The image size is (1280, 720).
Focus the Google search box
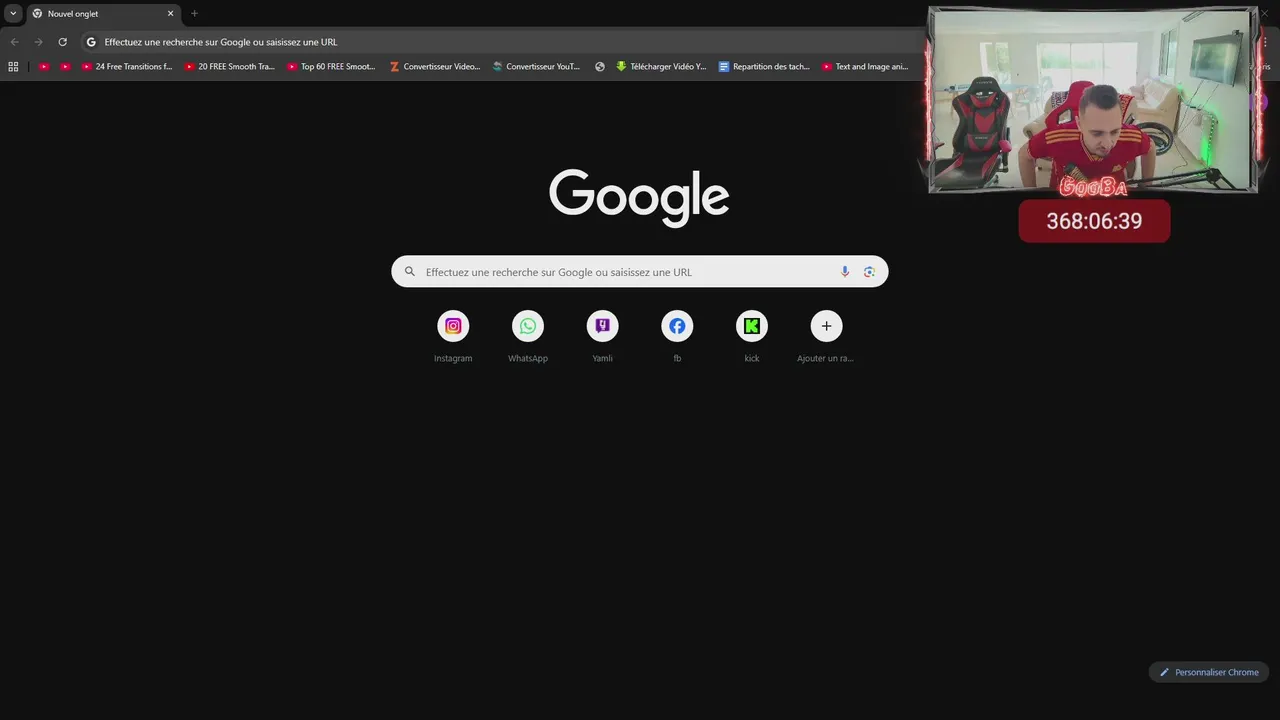640,272
